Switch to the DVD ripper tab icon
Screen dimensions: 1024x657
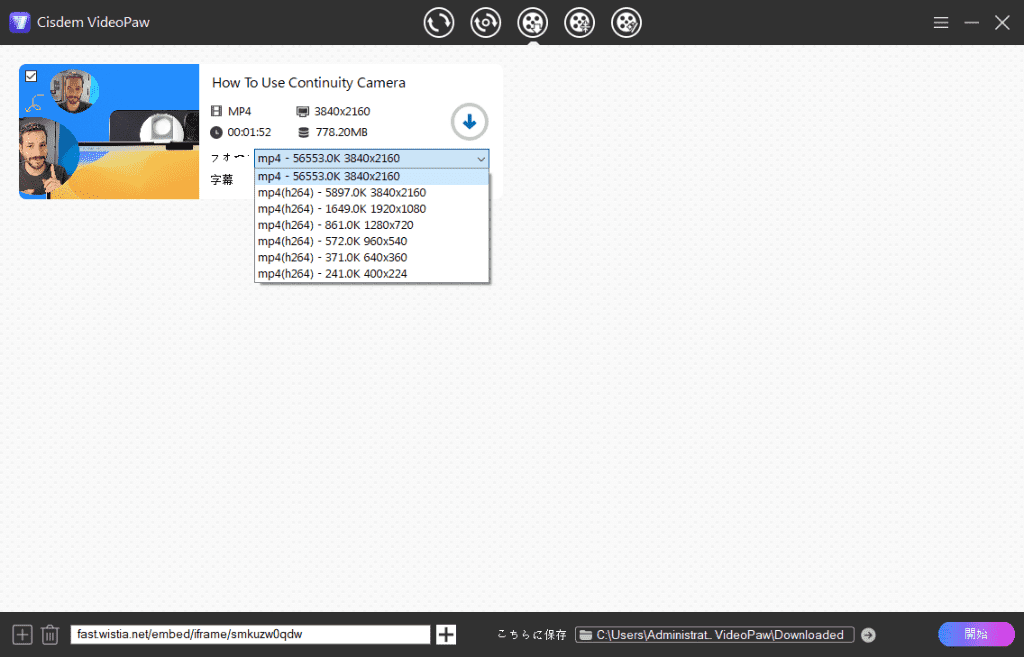click(x=486, y=22)
